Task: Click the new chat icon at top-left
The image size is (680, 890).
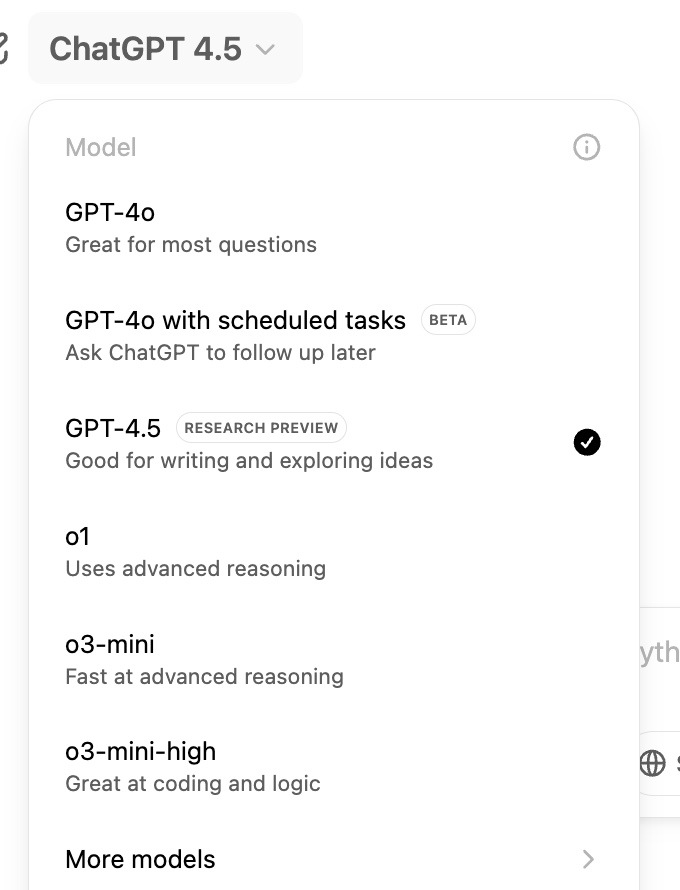Action: [x=3, y=48]
